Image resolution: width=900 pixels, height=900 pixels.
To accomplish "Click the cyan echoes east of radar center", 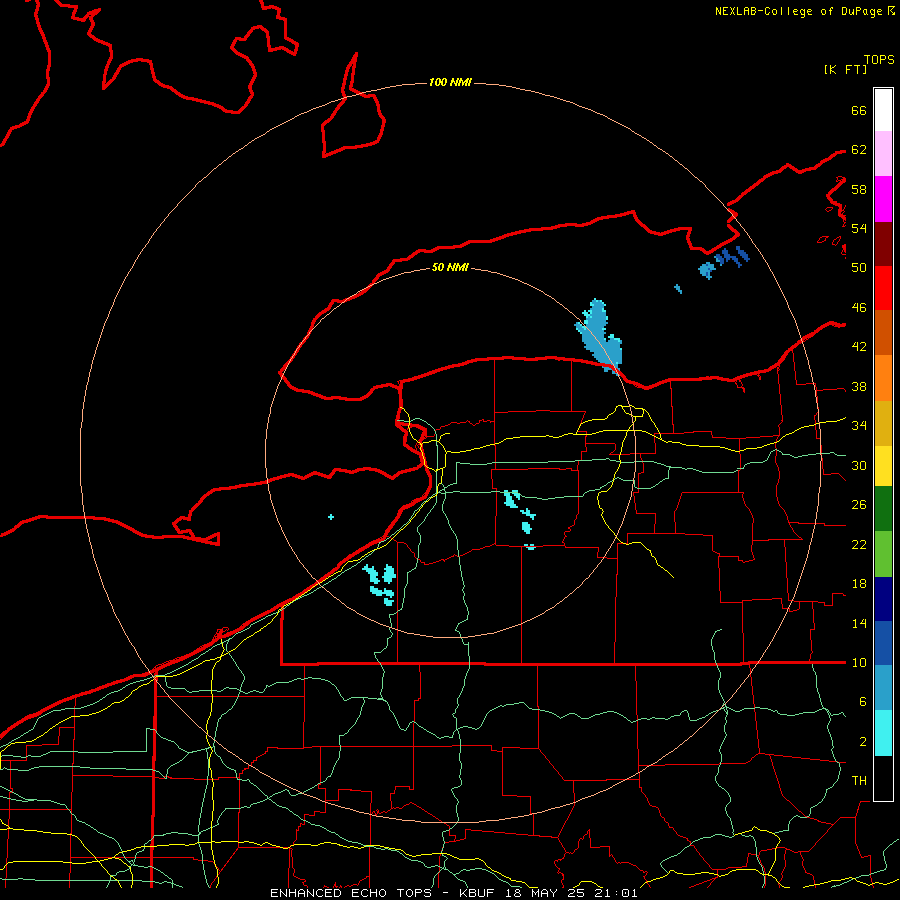I will [520, 517].
